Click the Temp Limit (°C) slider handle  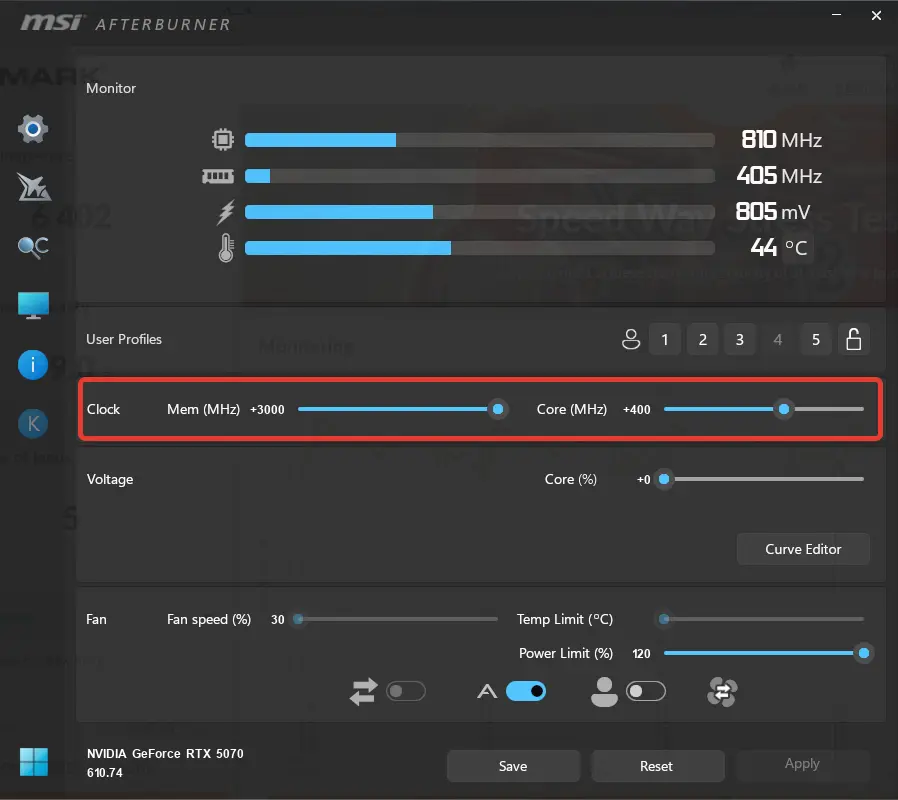tap(664, 619)
